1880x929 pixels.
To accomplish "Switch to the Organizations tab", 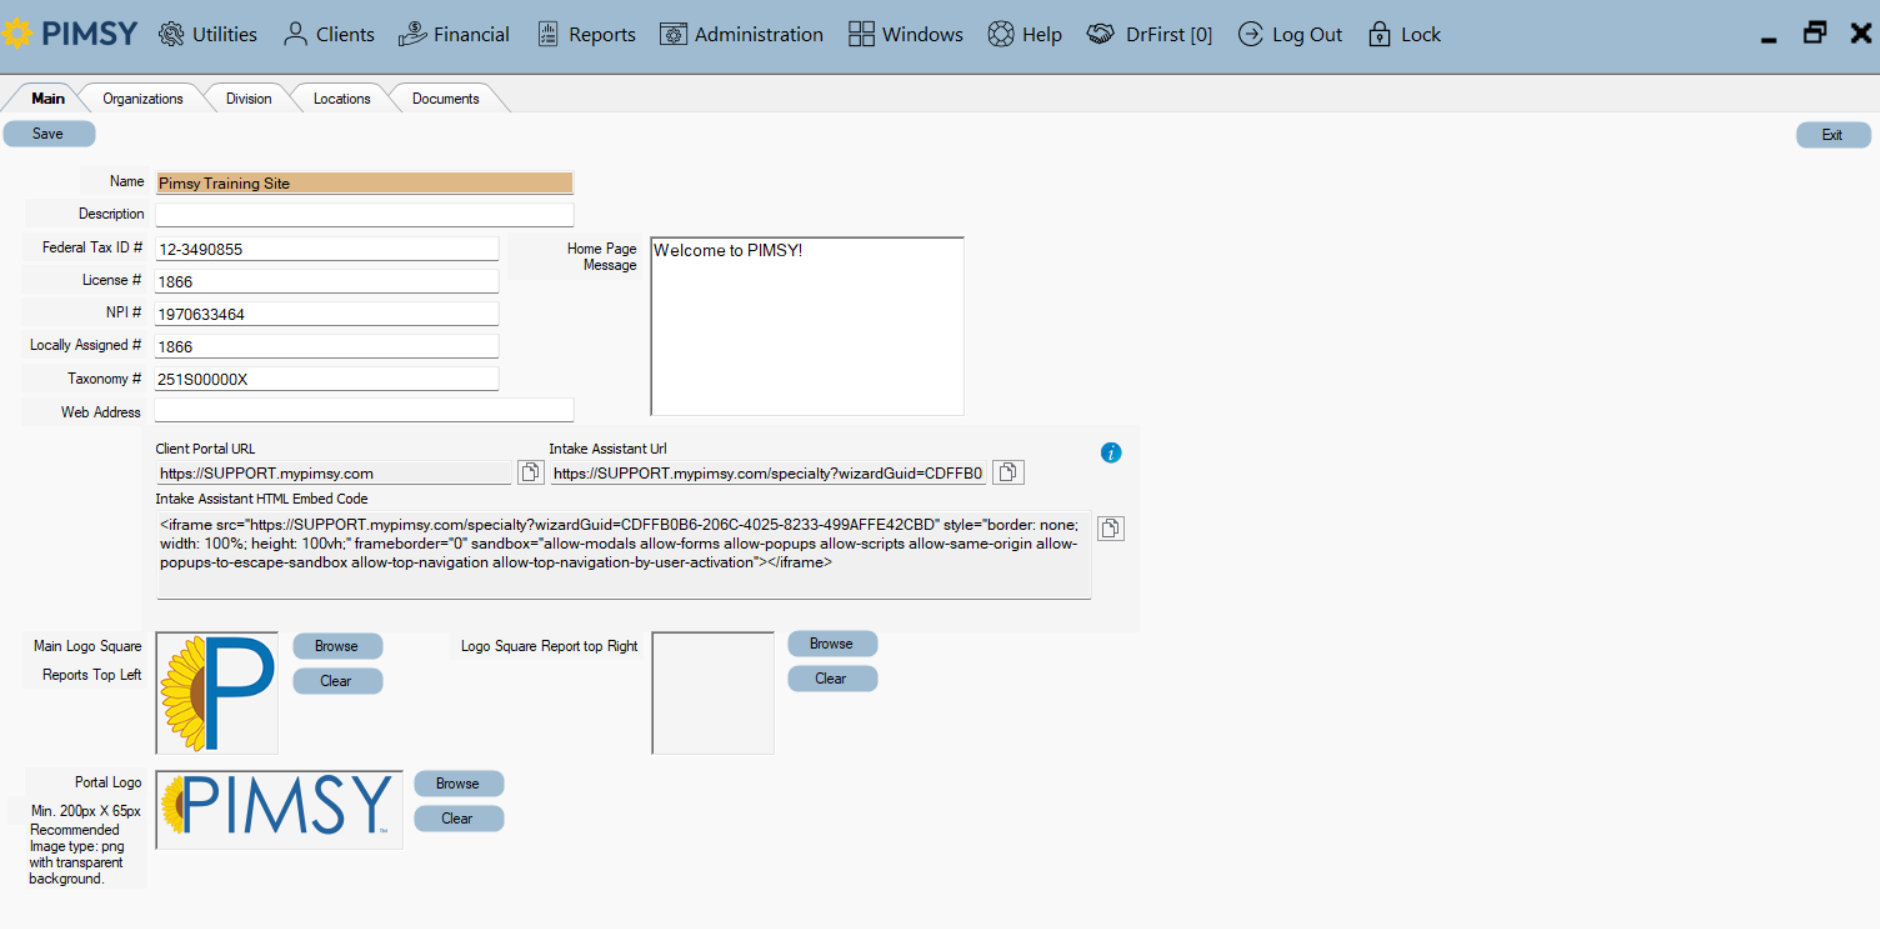I will pos(141,97).
